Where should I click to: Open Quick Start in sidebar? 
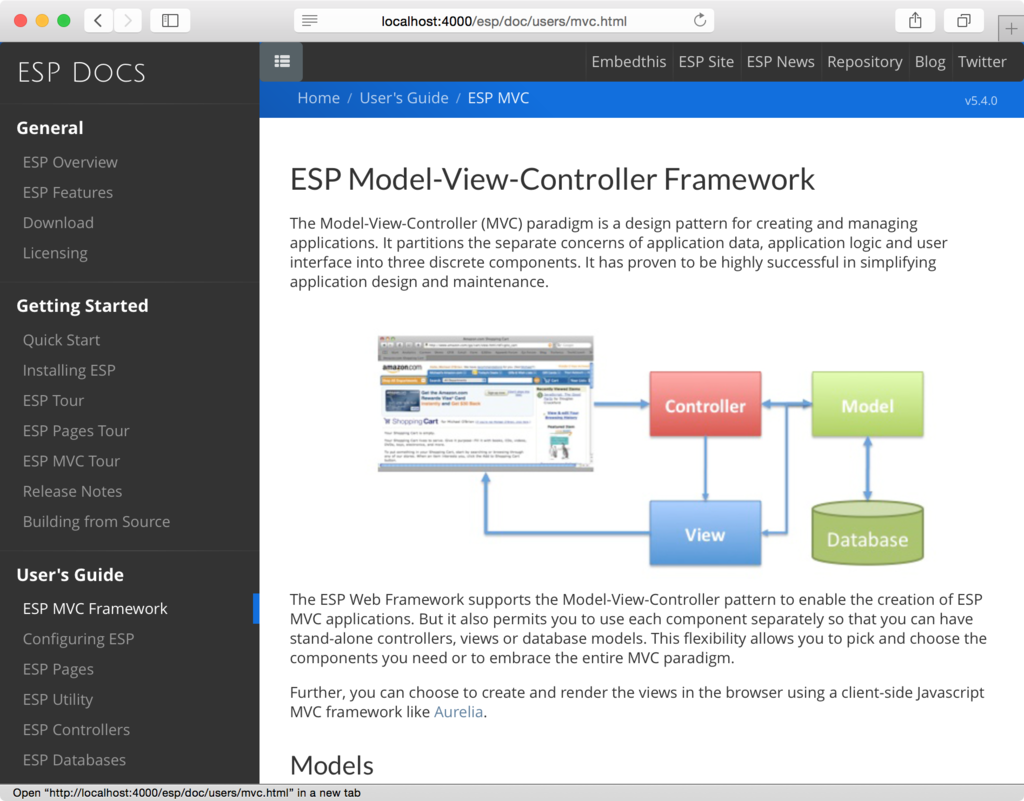point(61,340)
